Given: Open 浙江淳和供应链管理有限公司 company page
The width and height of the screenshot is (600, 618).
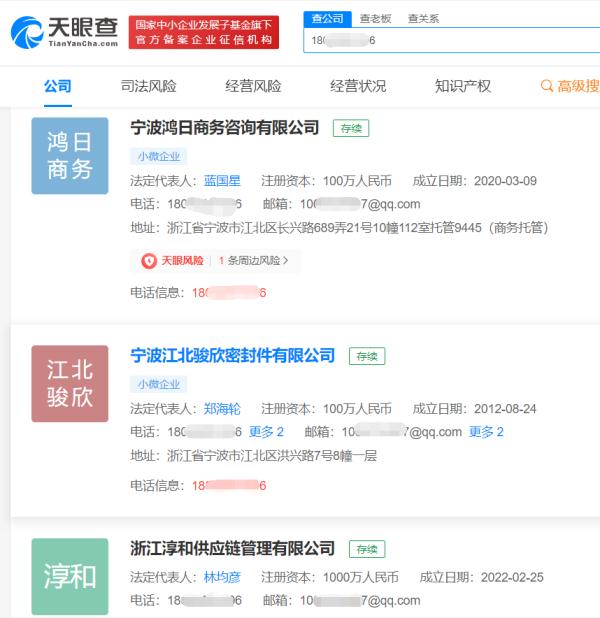Looking at the screenshot, I should [x=233, y=549].
